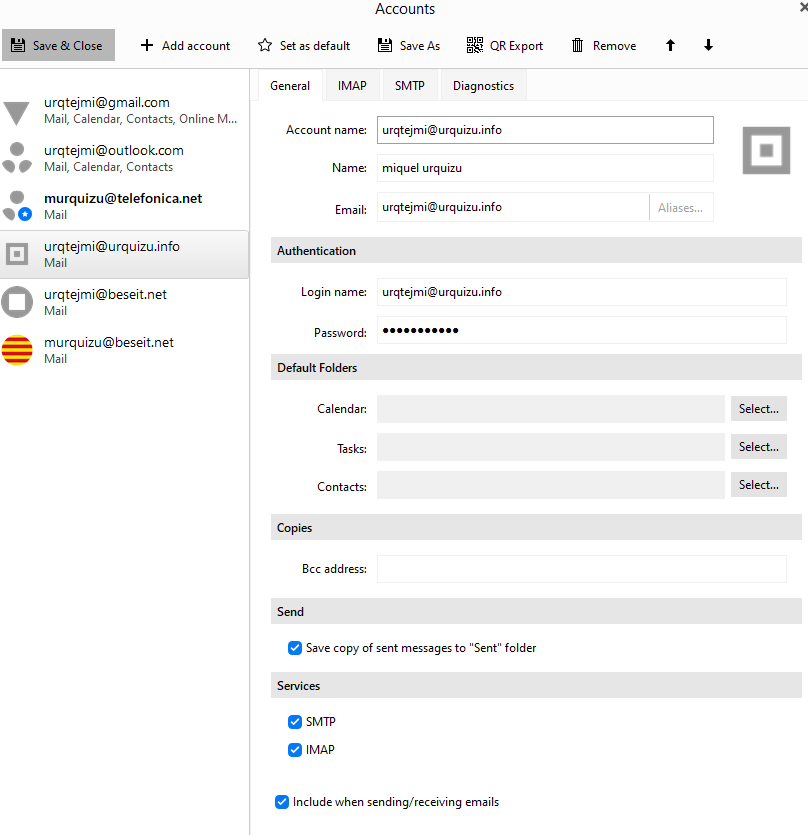Open the Aliases button beside Email

point(681,208)
